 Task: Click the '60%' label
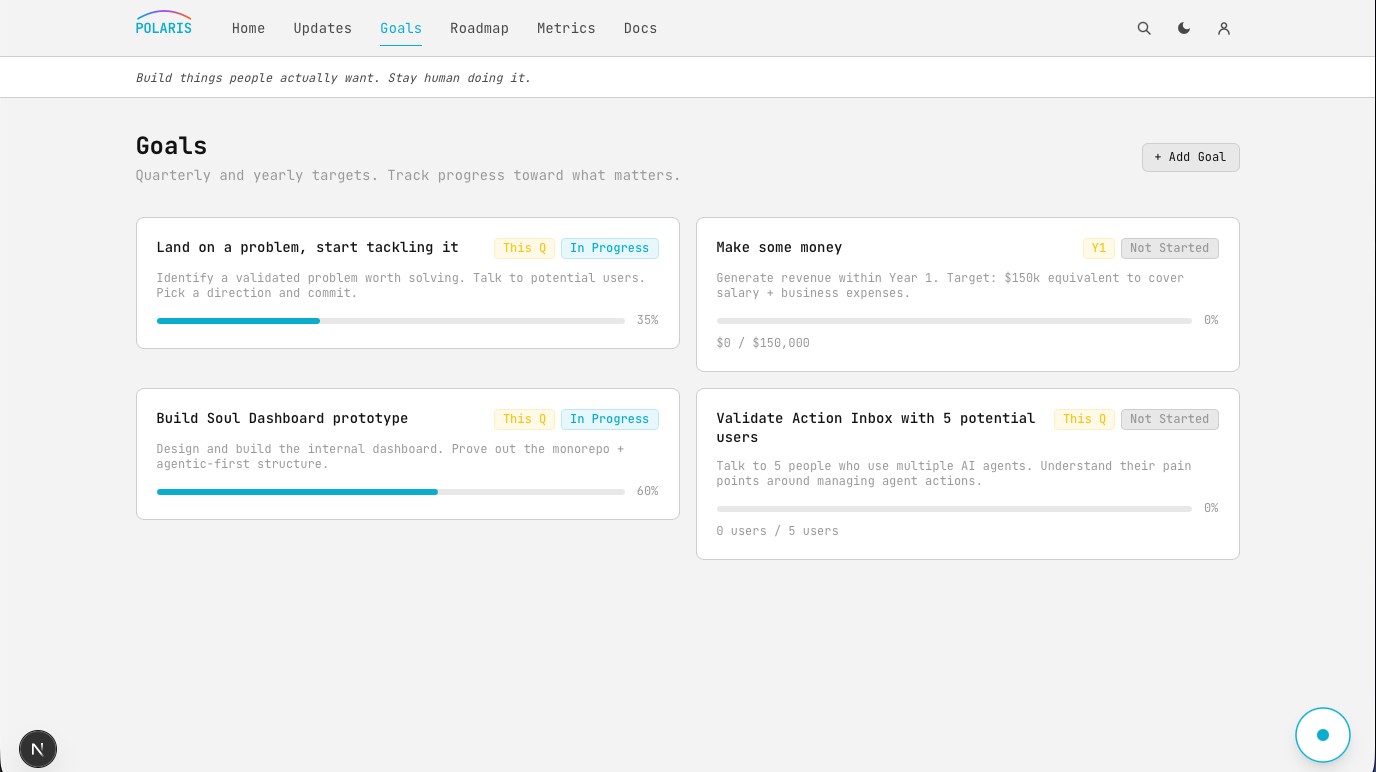(x=647, y=491)
